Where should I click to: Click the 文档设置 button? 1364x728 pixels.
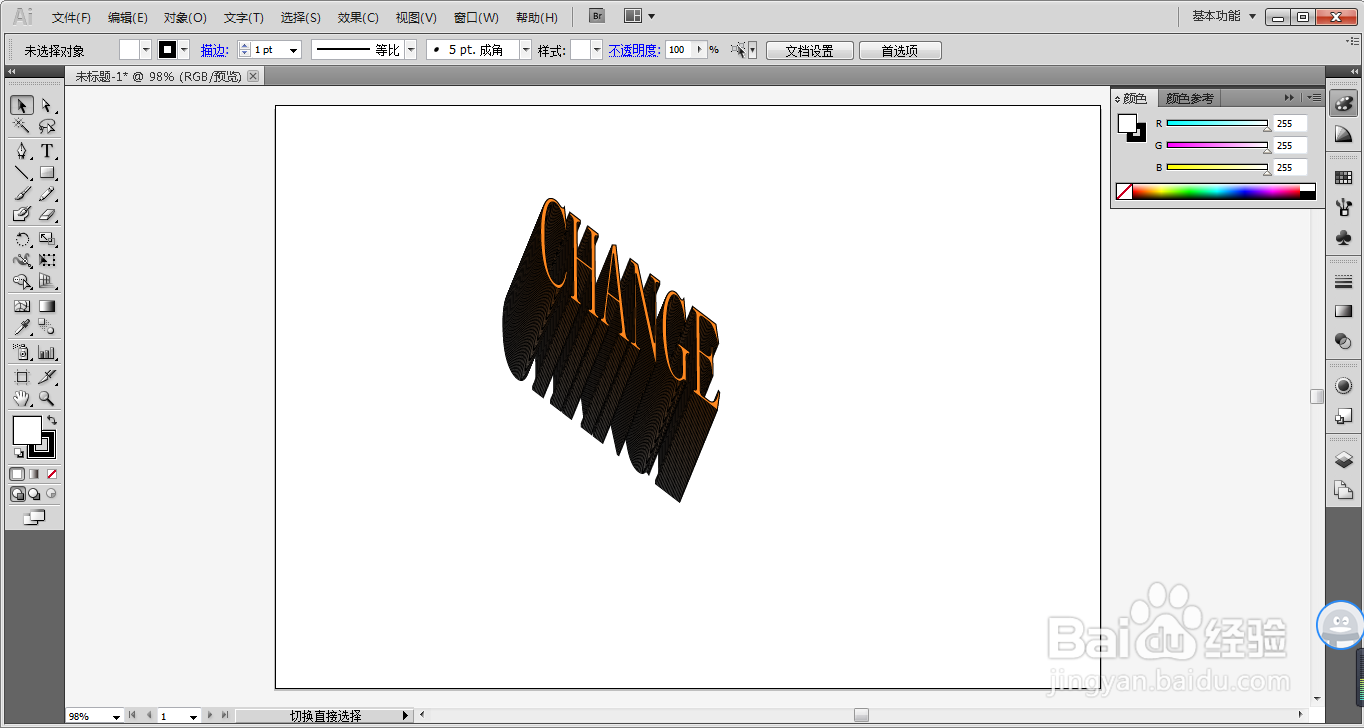tap(809, 50)
